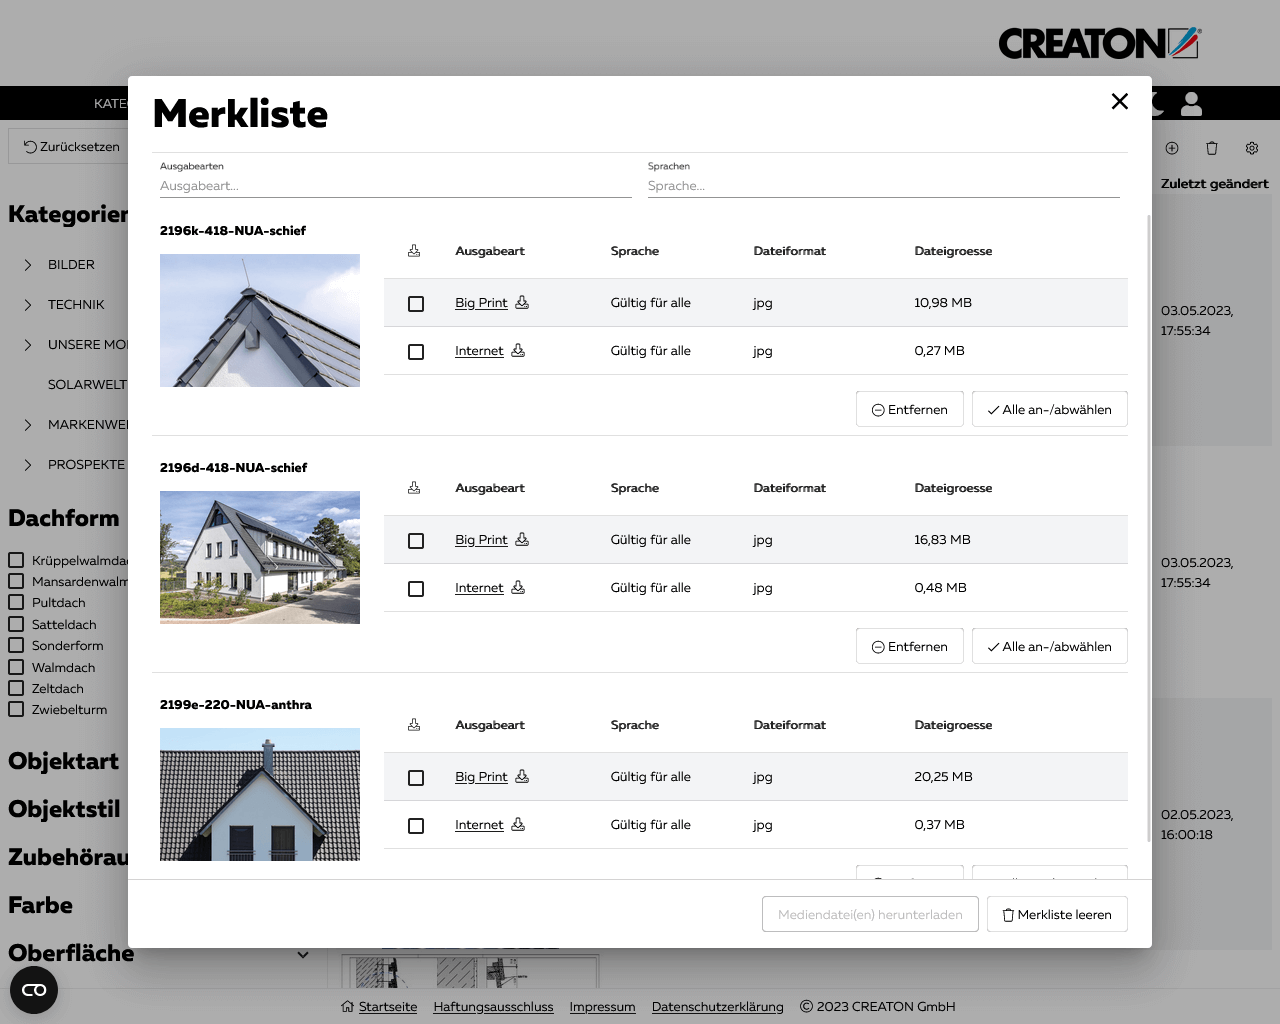This screenshot has width=1280, height=1024.
Task: Open Startseite footer link
Action: pyautogui.click(x=388, y=1006)
